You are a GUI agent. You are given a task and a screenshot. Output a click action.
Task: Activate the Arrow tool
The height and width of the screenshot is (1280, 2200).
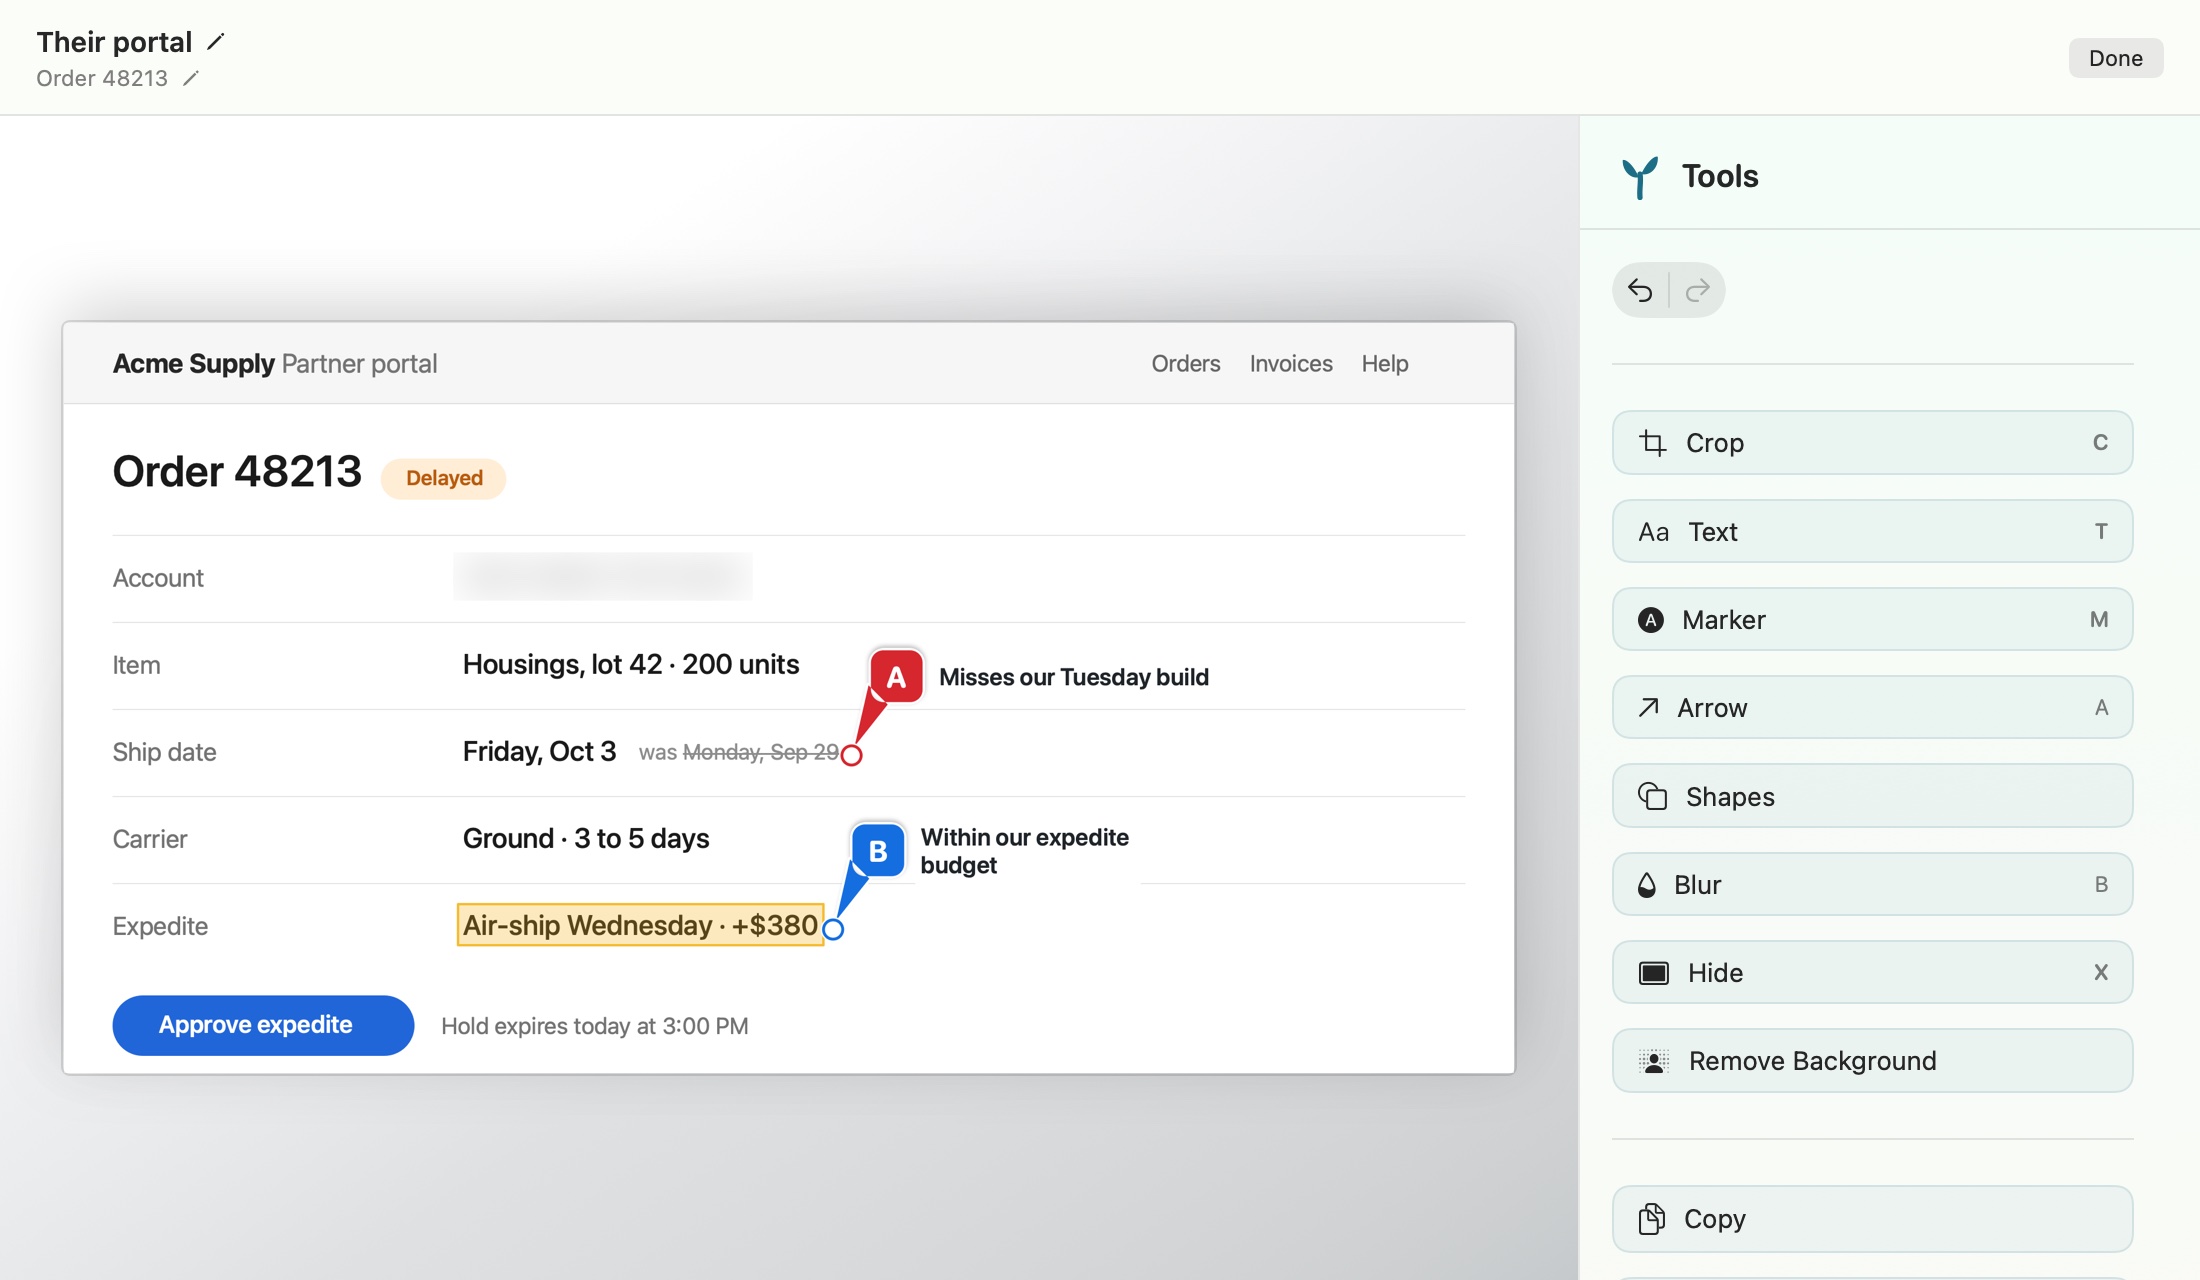tap(1872, 707)
